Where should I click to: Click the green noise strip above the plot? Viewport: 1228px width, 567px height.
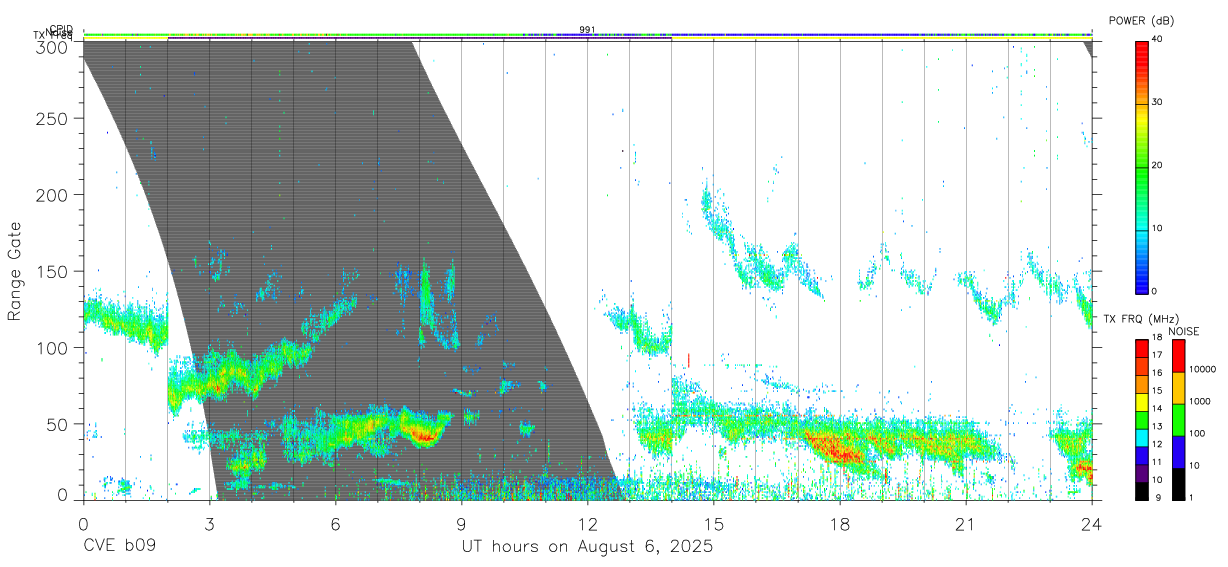click(x=587, y=35)
